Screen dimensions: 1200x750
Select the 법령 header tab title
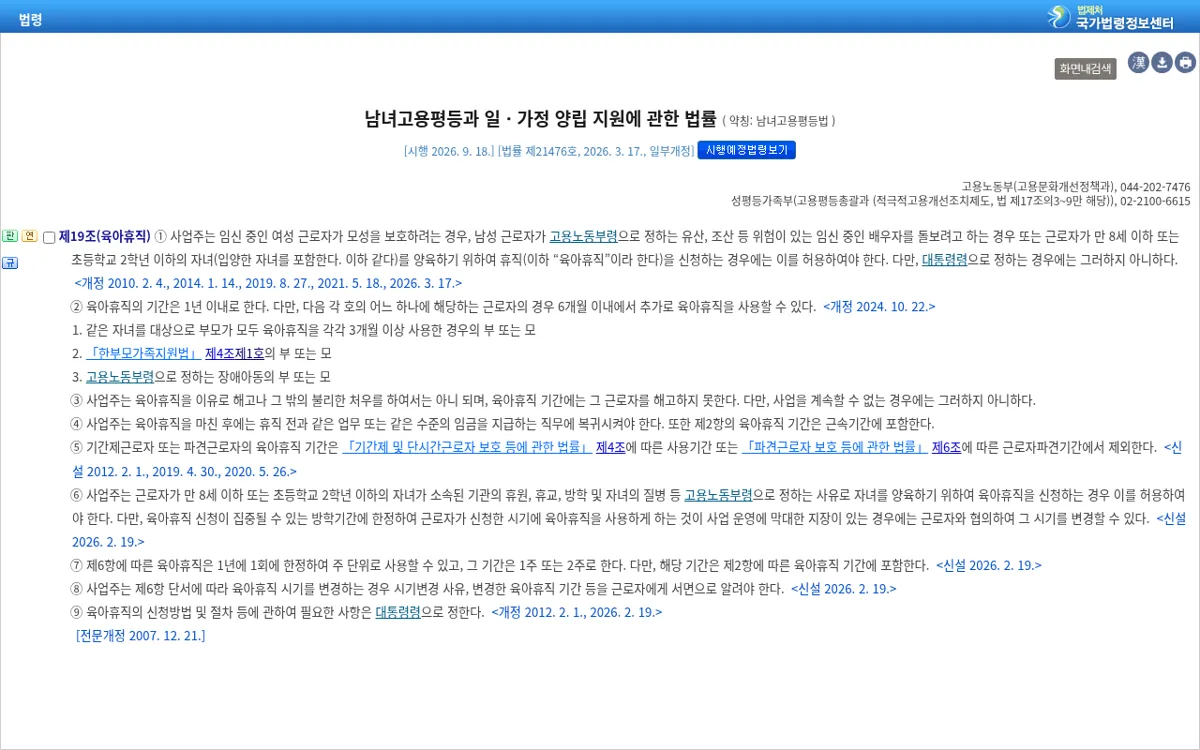(30, 18)
